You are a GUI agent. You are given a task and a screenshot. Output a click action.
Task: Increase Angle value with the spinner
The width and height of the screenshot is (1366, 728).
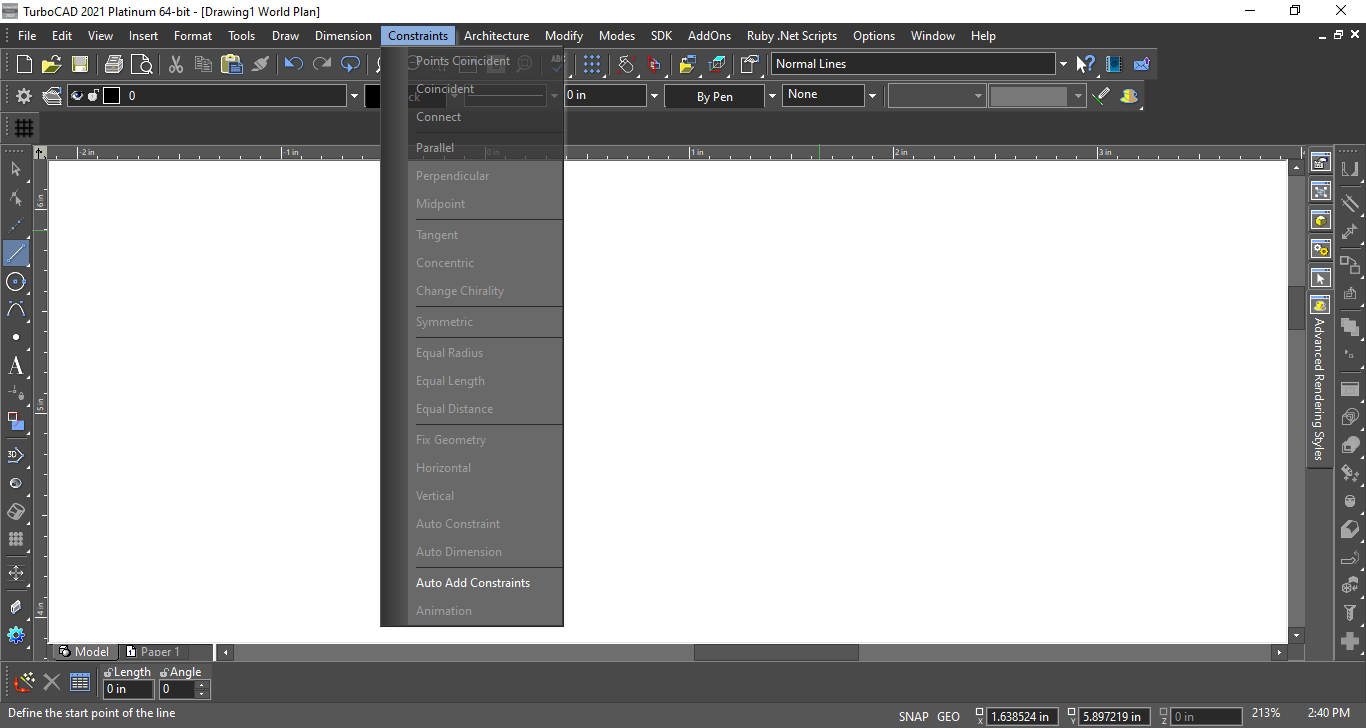(202, 684)
